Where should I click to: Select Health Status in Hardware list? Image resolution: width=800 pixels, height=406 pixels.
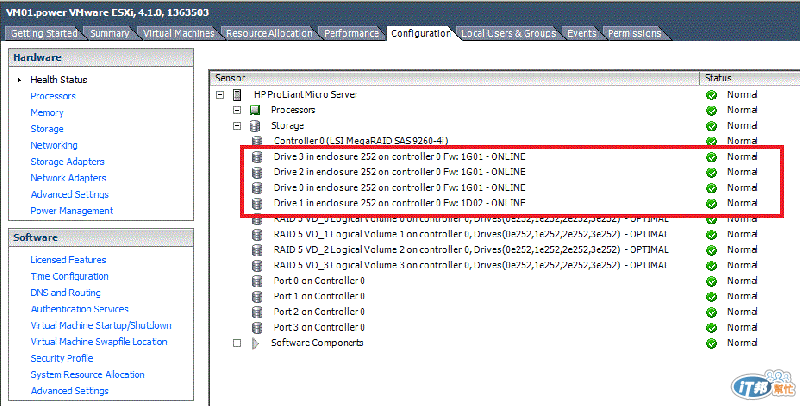59,80
